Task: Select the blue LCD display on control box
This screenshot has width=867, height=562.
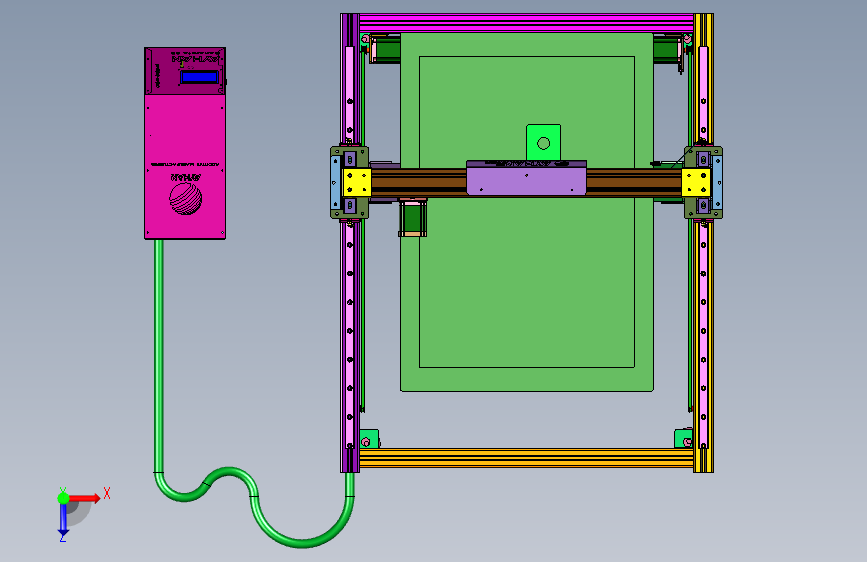Action: click(199, 77)
